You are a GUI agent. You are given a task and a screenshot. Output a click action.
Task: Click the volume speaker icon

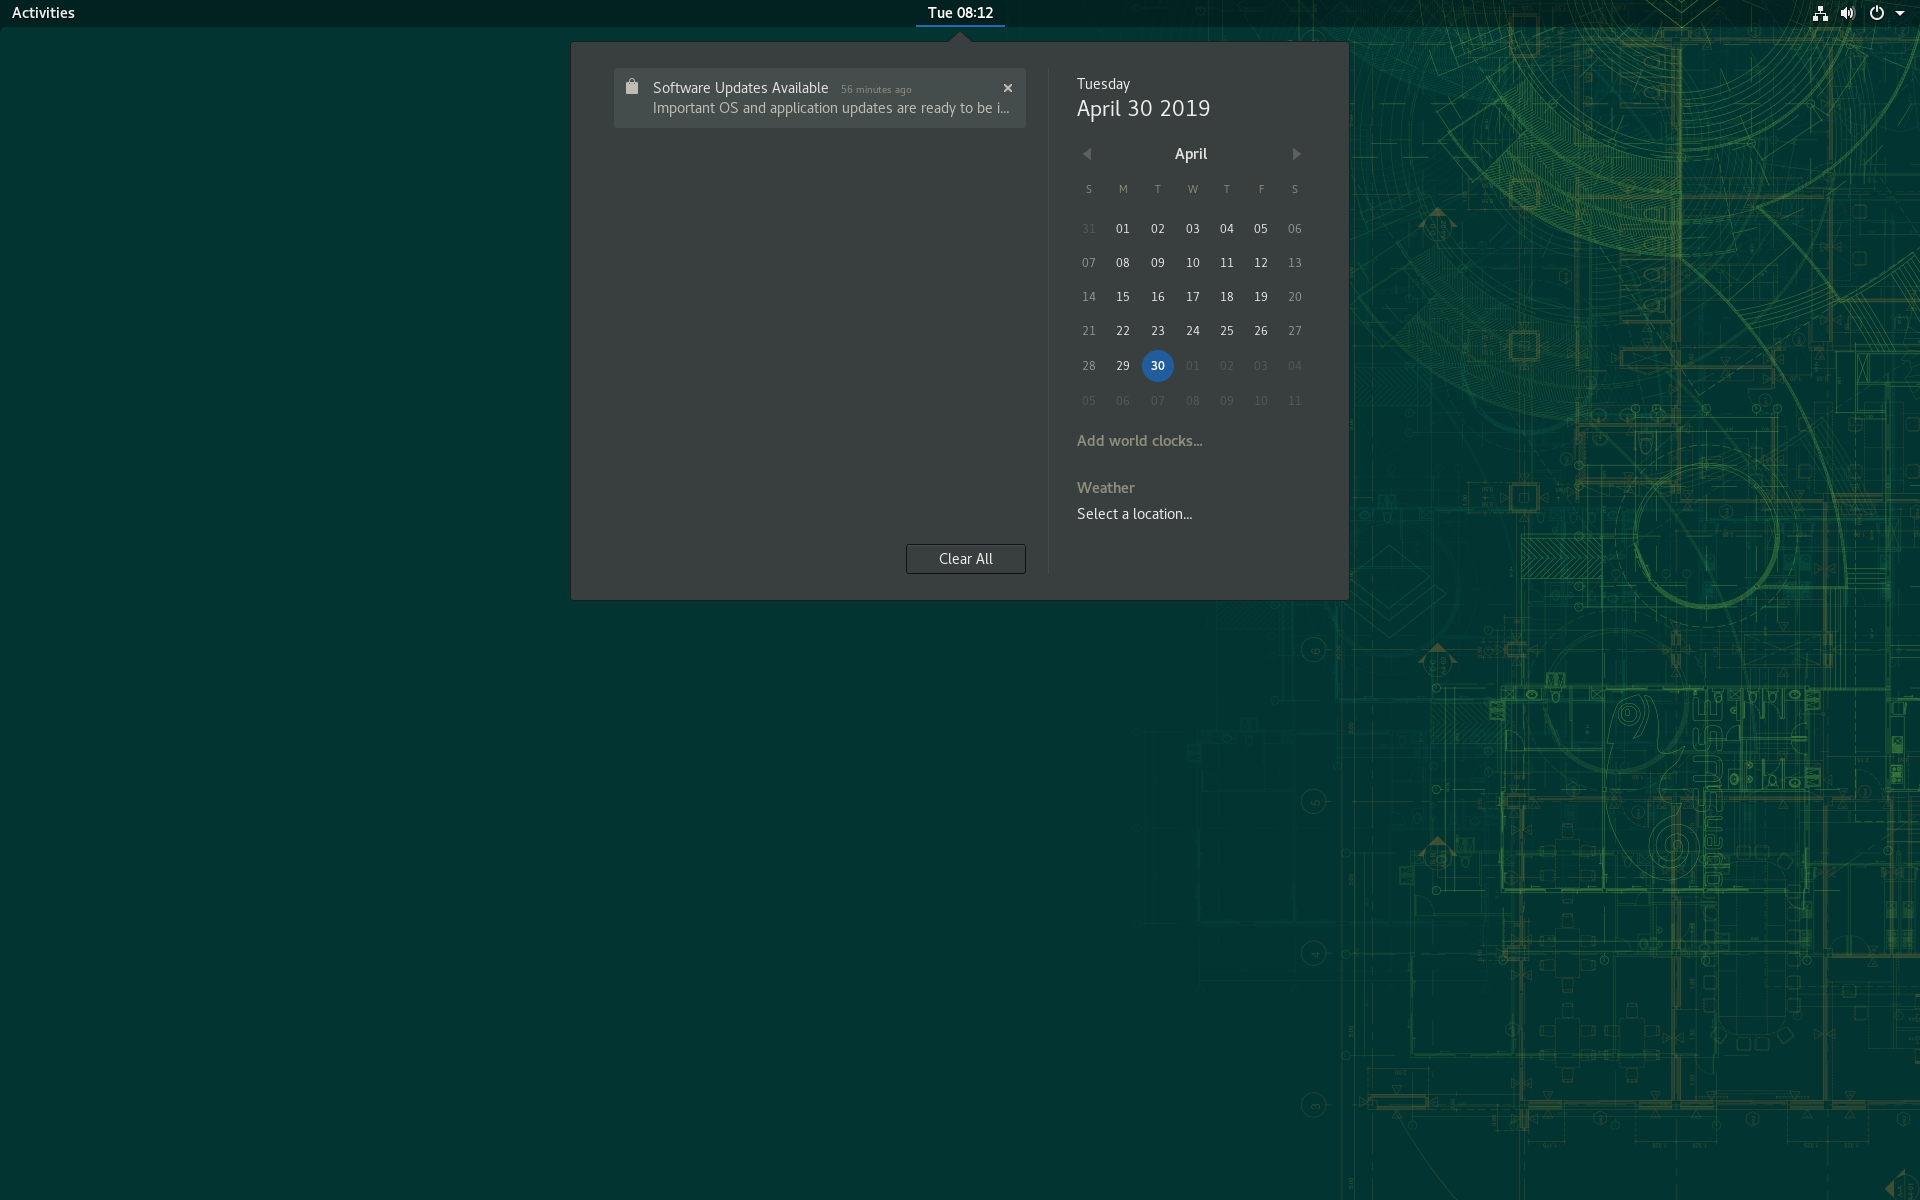1847,13
